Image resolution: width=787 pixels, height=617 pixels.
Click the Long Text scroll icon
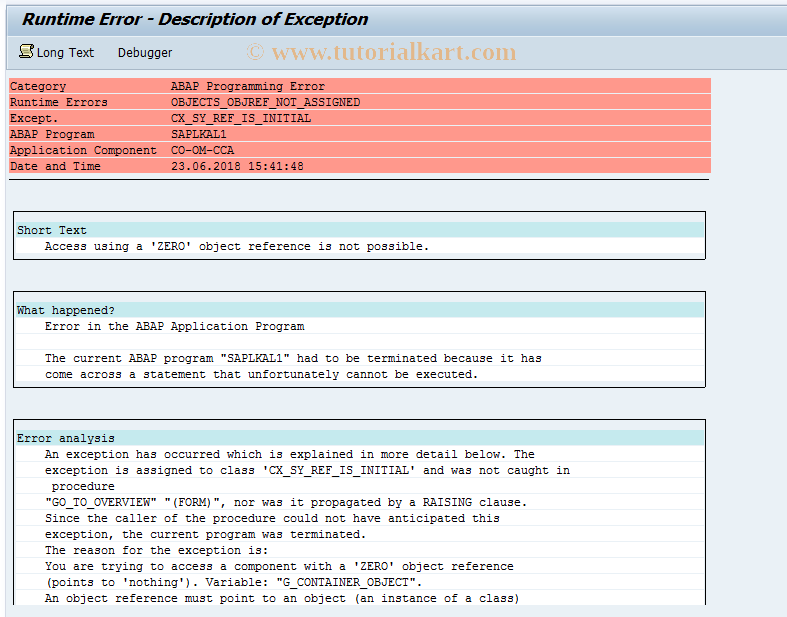tap(26, 51)
